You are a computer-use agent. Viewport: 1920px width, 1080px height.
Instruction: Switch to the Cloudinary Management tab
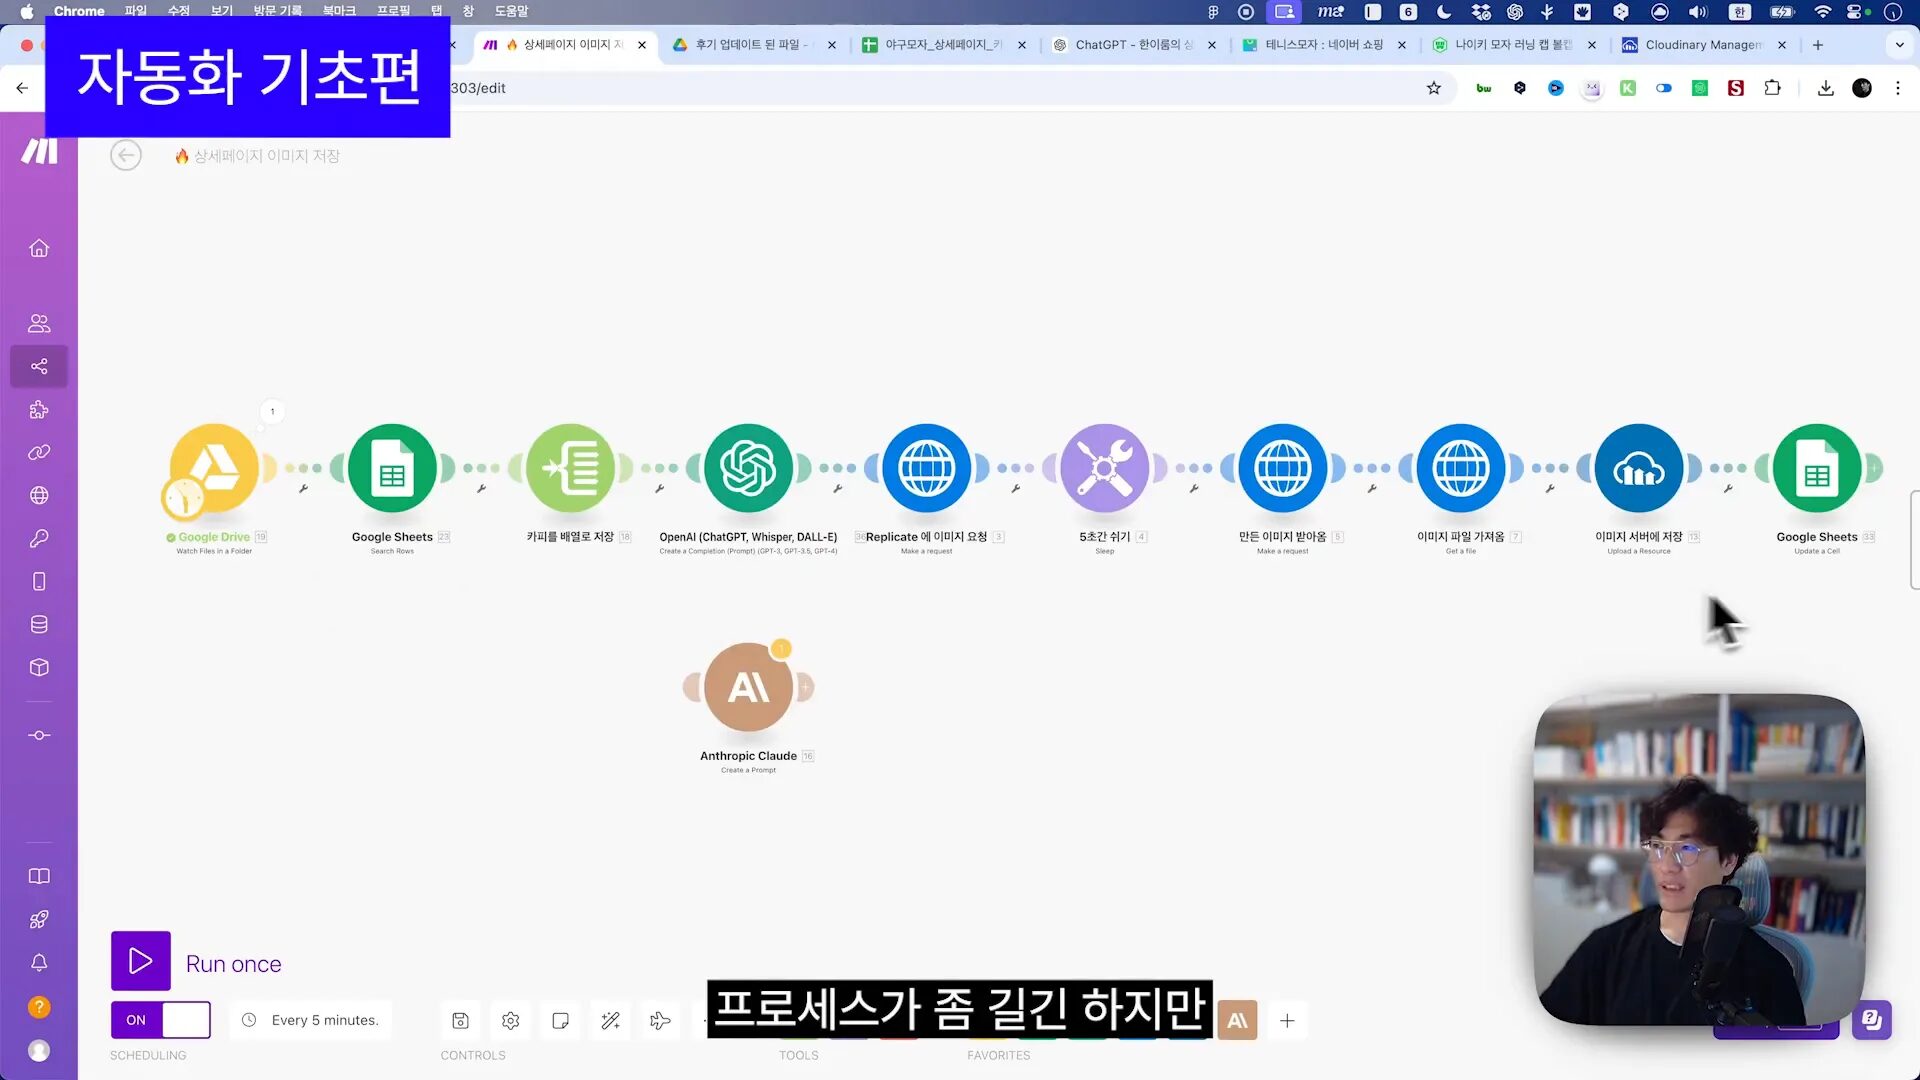tap(1704, 45)
